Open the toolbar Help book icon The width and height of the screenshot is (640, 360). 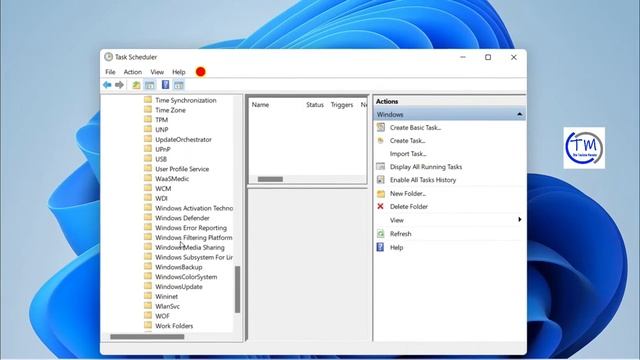coord(165,84)
